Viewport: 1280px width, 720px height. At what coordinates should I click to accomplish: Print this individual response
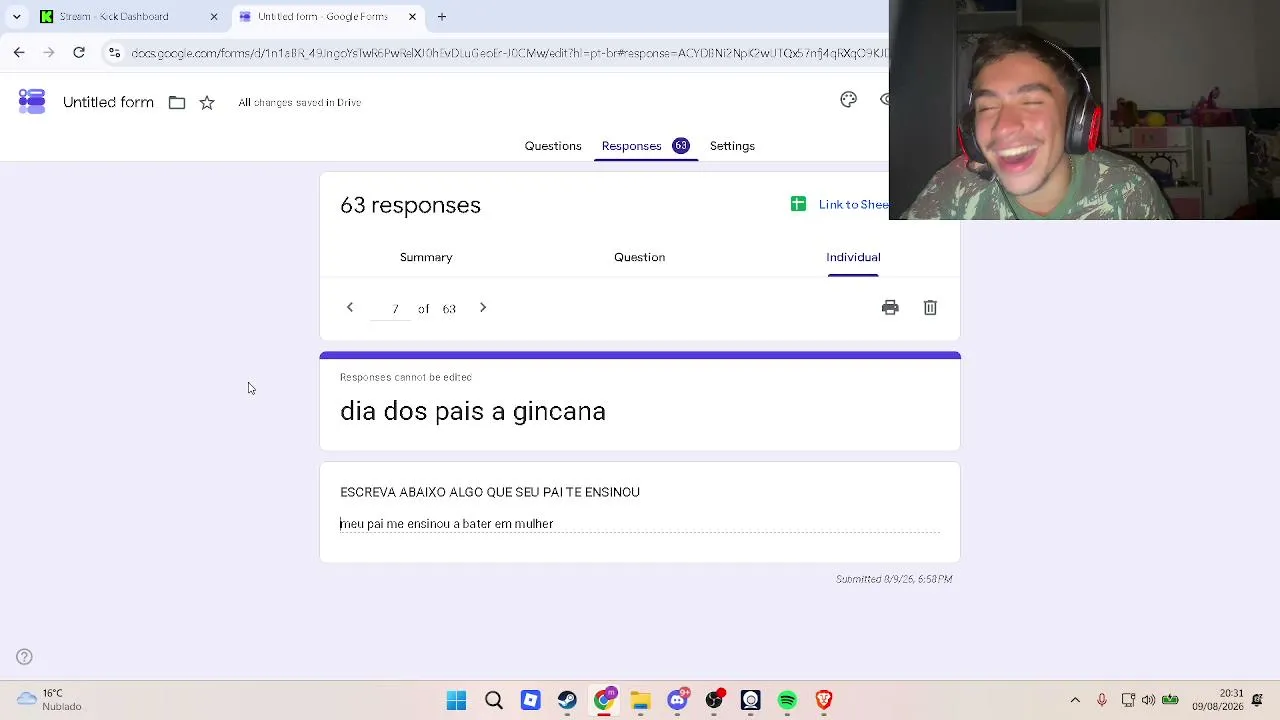(x=890, y=307)
